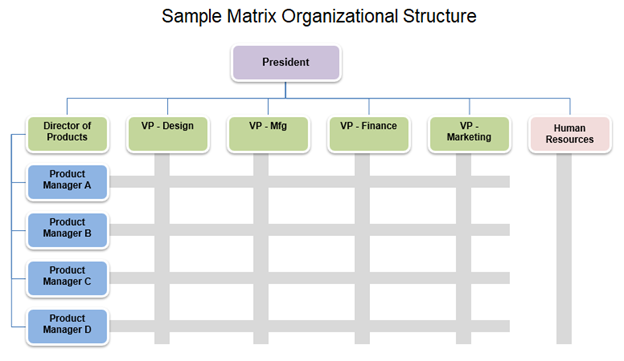Select the VP - Design box
Image resolution: width=624 pixels, height=361 pixels.
pyautogui.click(x=168, y=134)
